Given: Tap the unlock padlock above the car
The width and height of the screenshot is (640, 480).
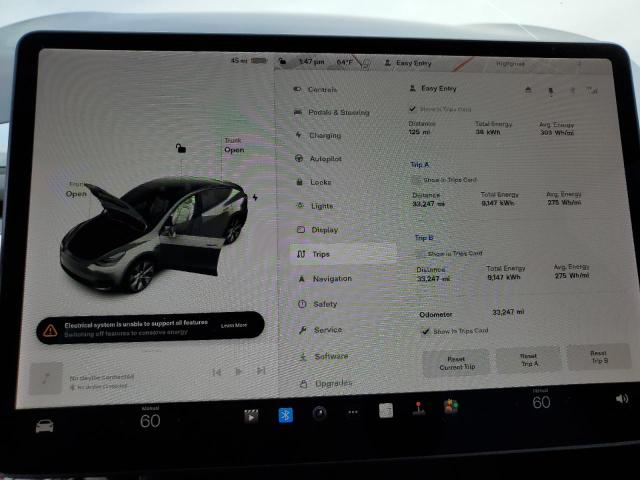Looking at the screenshot, I should [x=180, y=148].
